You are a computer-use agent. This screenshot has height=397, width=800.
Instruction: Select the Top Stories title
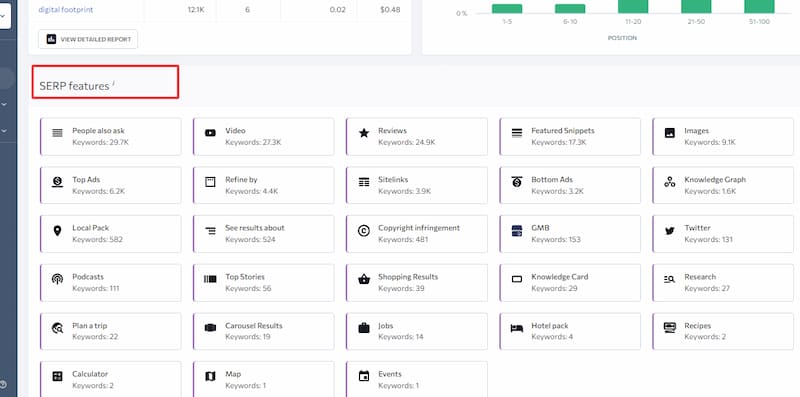click(245, 277)
